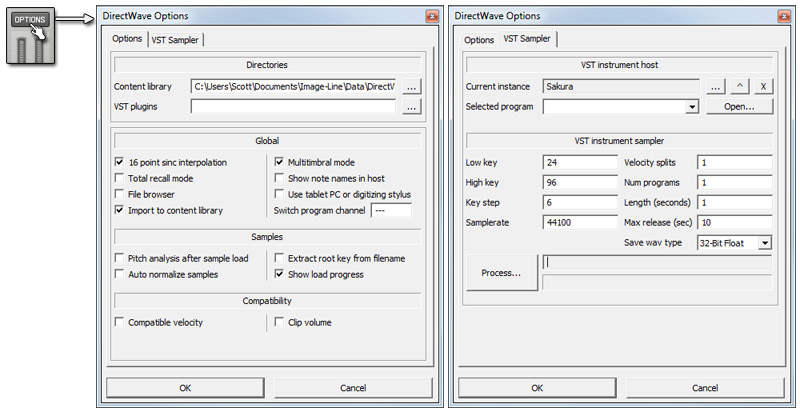
Task: Toggle Show load progress checkbox
Action: 280,274
